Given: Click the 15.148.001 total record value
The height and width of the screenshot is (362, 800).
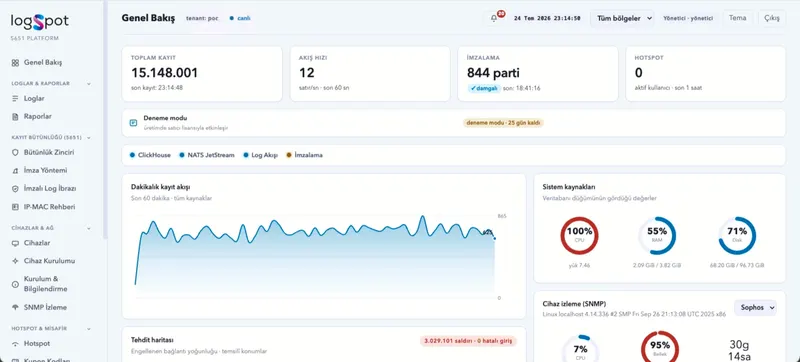Looking at the screenshot, I should point(164,73).
